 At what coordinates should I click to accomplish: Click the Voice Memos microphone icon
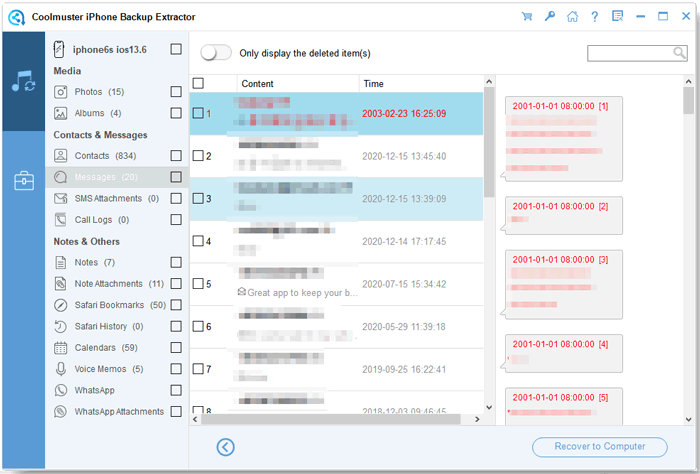[x=60, y=369]
